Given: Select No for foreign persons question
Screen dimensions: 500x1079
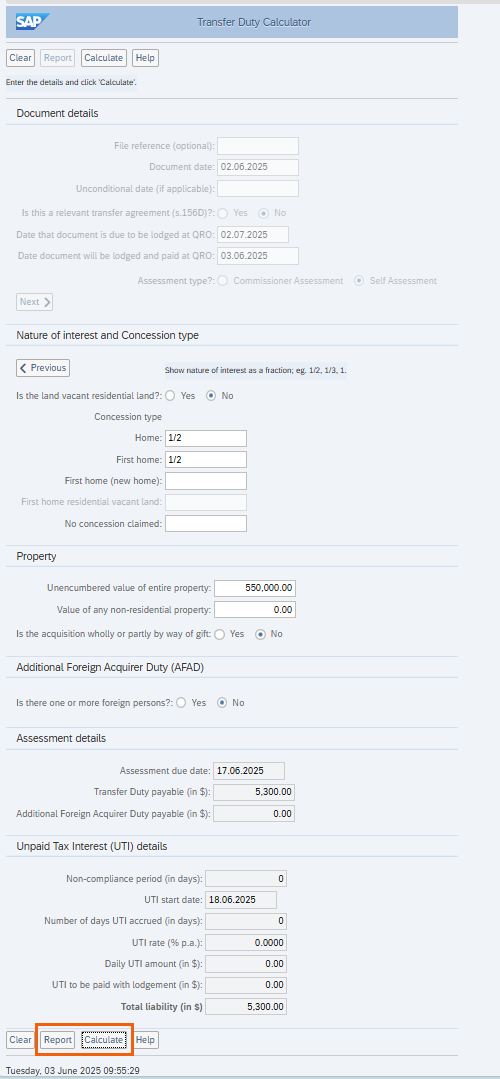Looking at the screenshot, I should tap(222, 703).
